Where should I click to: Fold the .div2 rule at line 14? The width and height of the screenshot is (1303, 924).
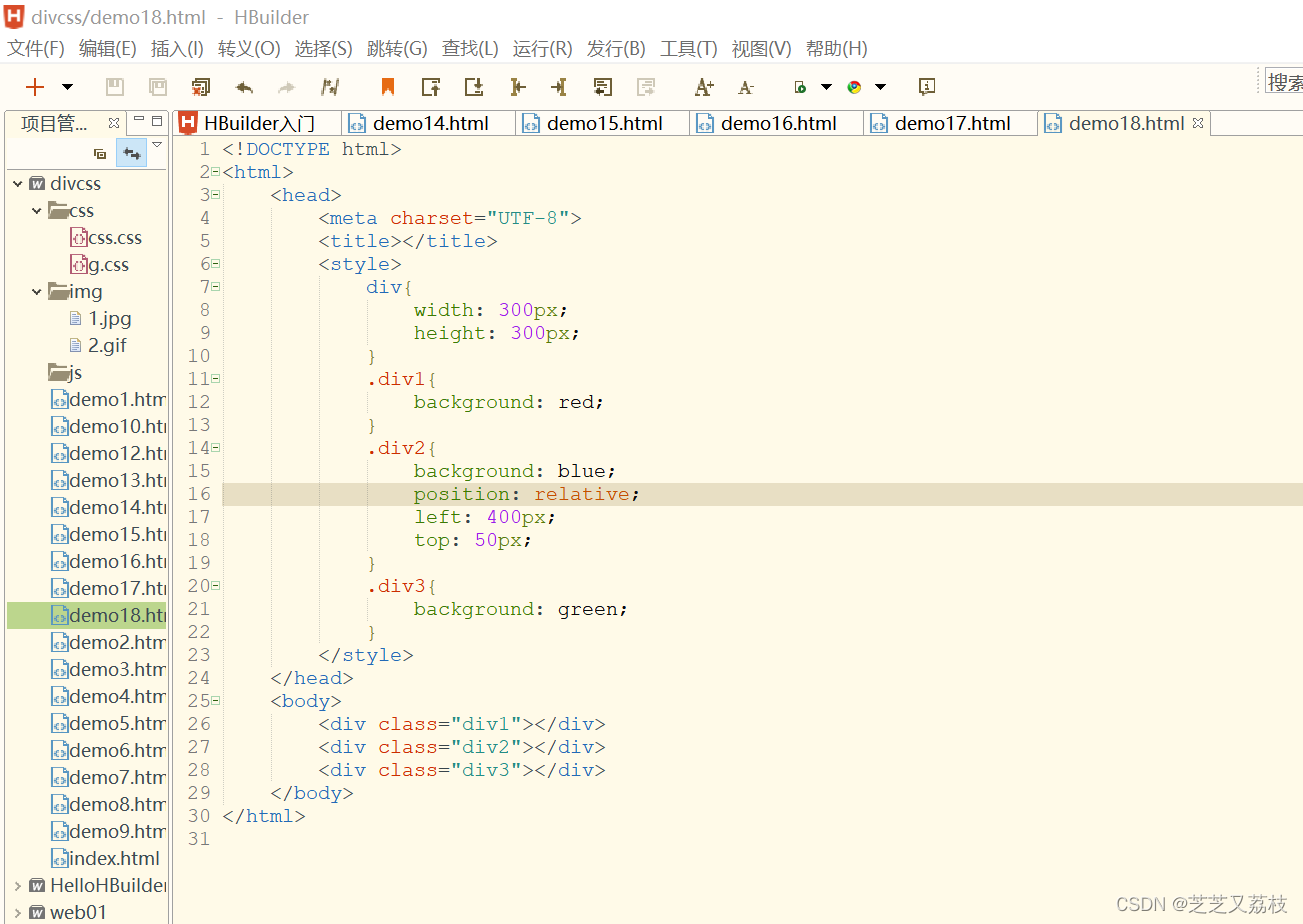pos(216,448)
